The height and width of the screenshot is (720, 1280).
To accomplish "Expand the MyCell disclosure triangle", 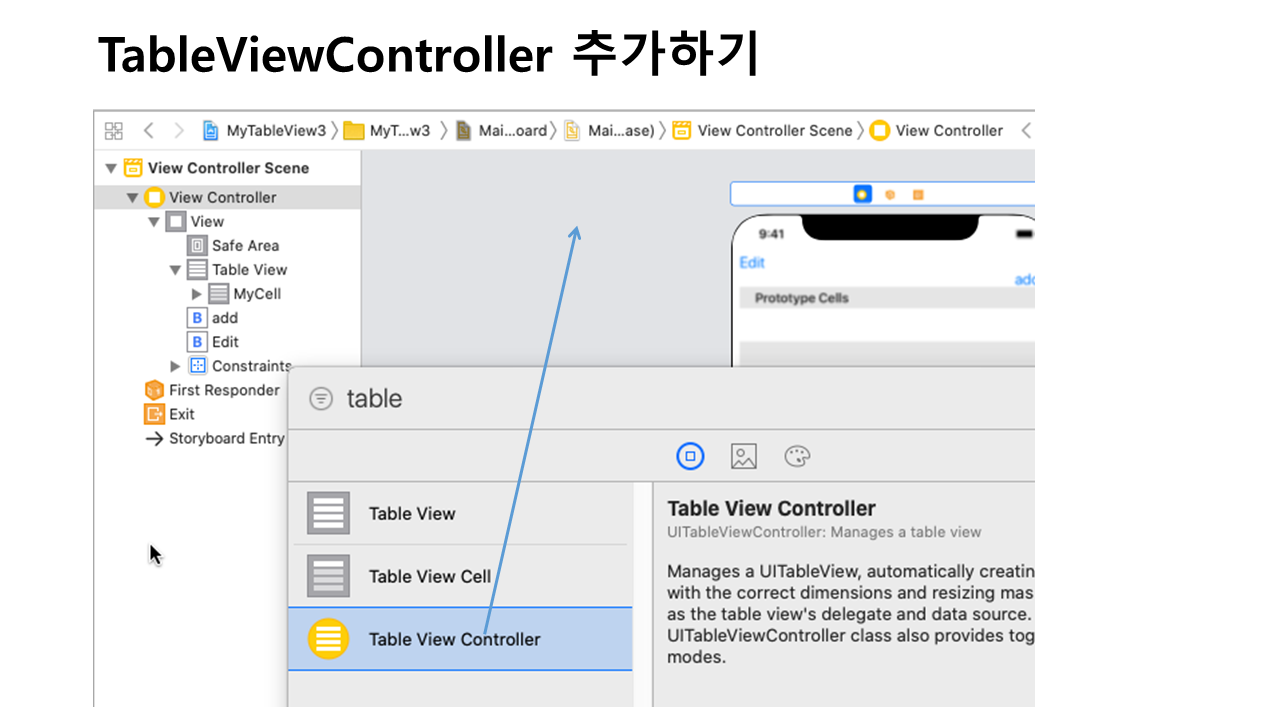I will click(x=196, y=294).
